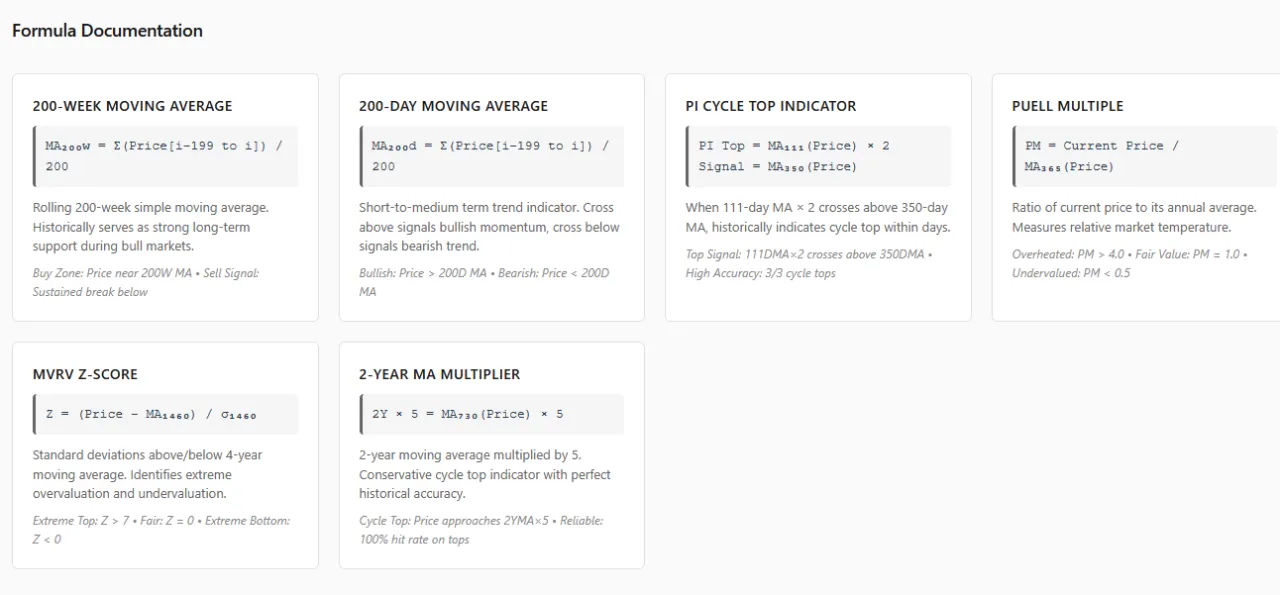Click the Cycle Top 2YMA×5 note

pyautogui.click(x=481, y=530)
